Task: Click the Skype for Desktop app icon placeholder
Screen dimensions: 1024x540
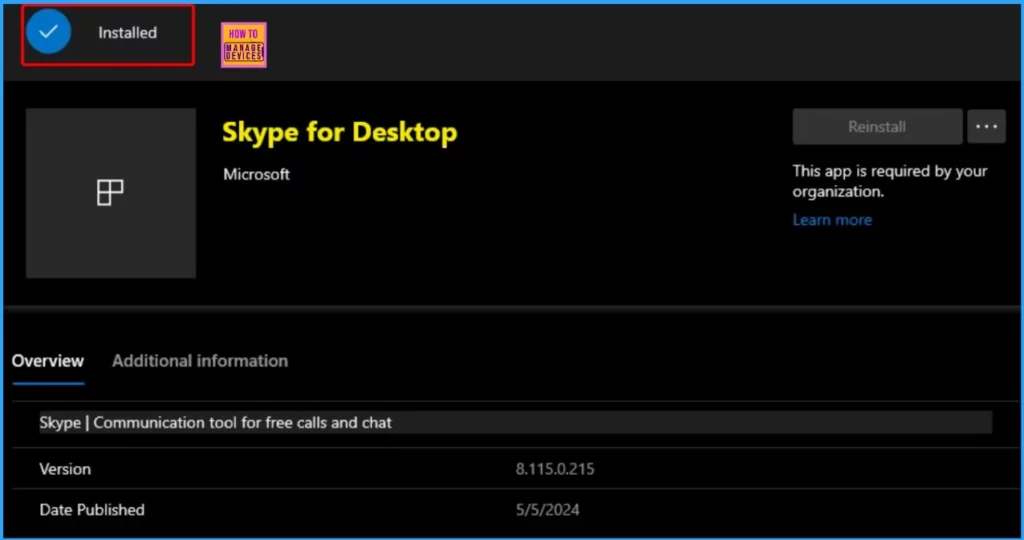Action: coord(111,193)
